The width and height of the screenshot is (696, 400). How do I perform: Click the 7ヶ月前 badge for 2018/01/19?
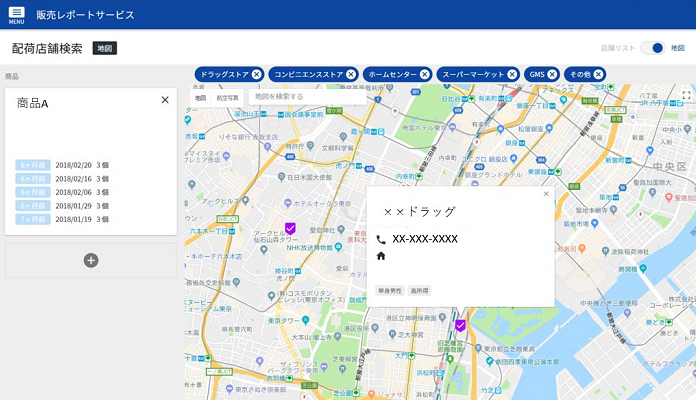coord(33,219)
